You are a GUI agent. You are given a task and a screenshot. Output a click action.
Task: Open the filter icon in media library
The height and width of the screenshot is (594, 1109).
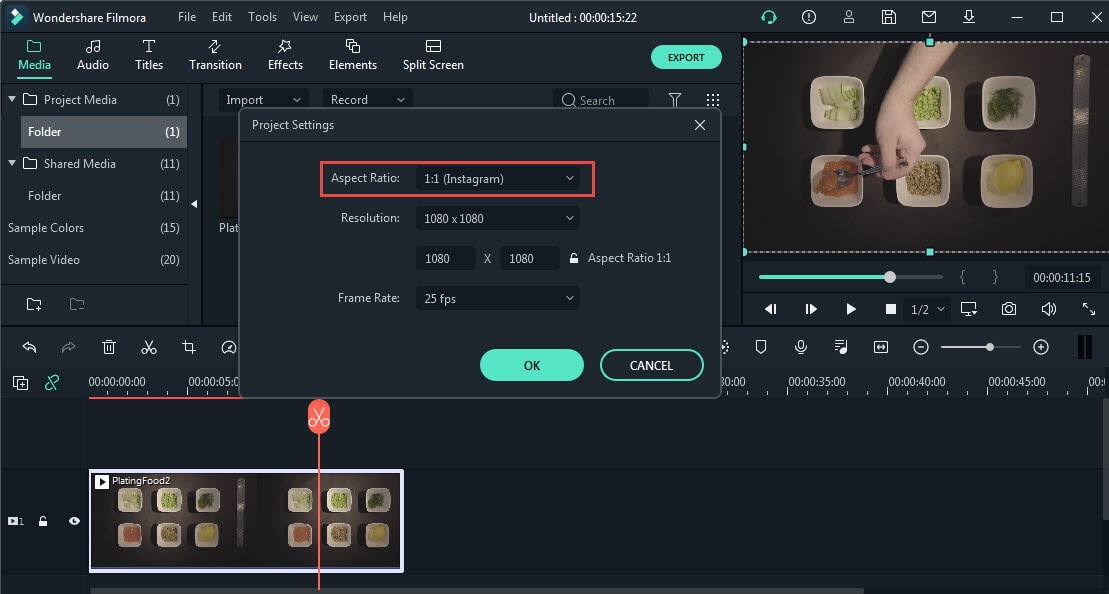coord(675,100)
